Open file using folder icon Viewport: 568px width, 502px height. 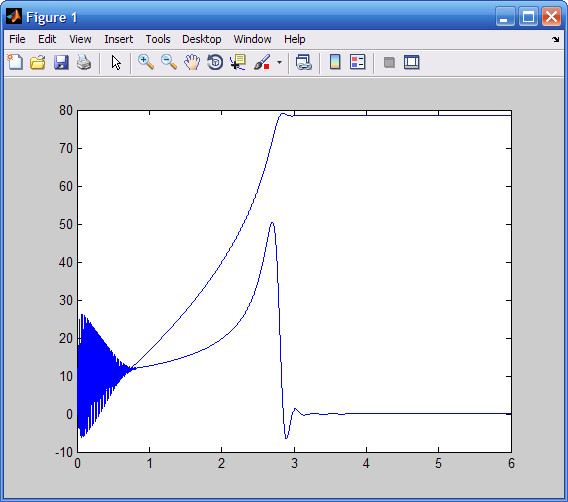(38, 62)
